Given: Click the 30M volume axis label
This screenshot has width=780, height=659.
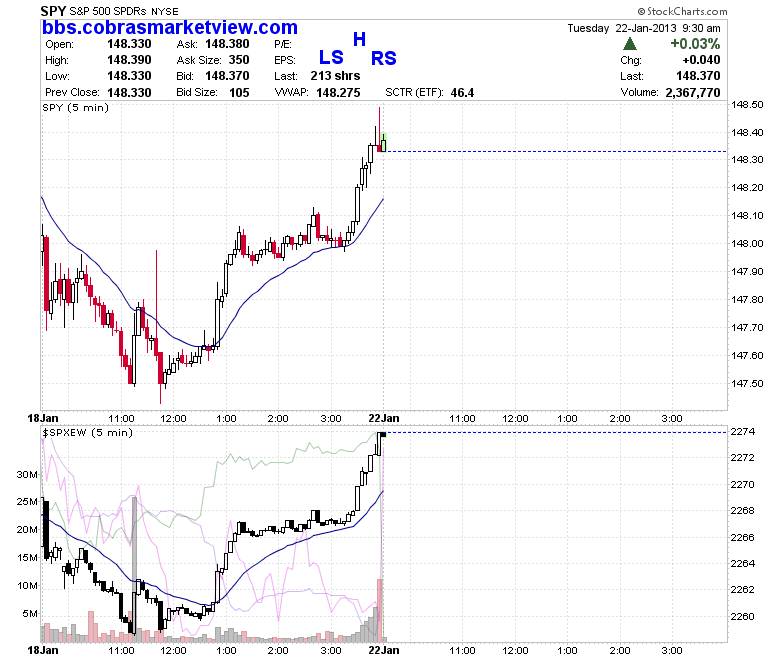Looking at the screenshot, I should (x=27, y=474).
